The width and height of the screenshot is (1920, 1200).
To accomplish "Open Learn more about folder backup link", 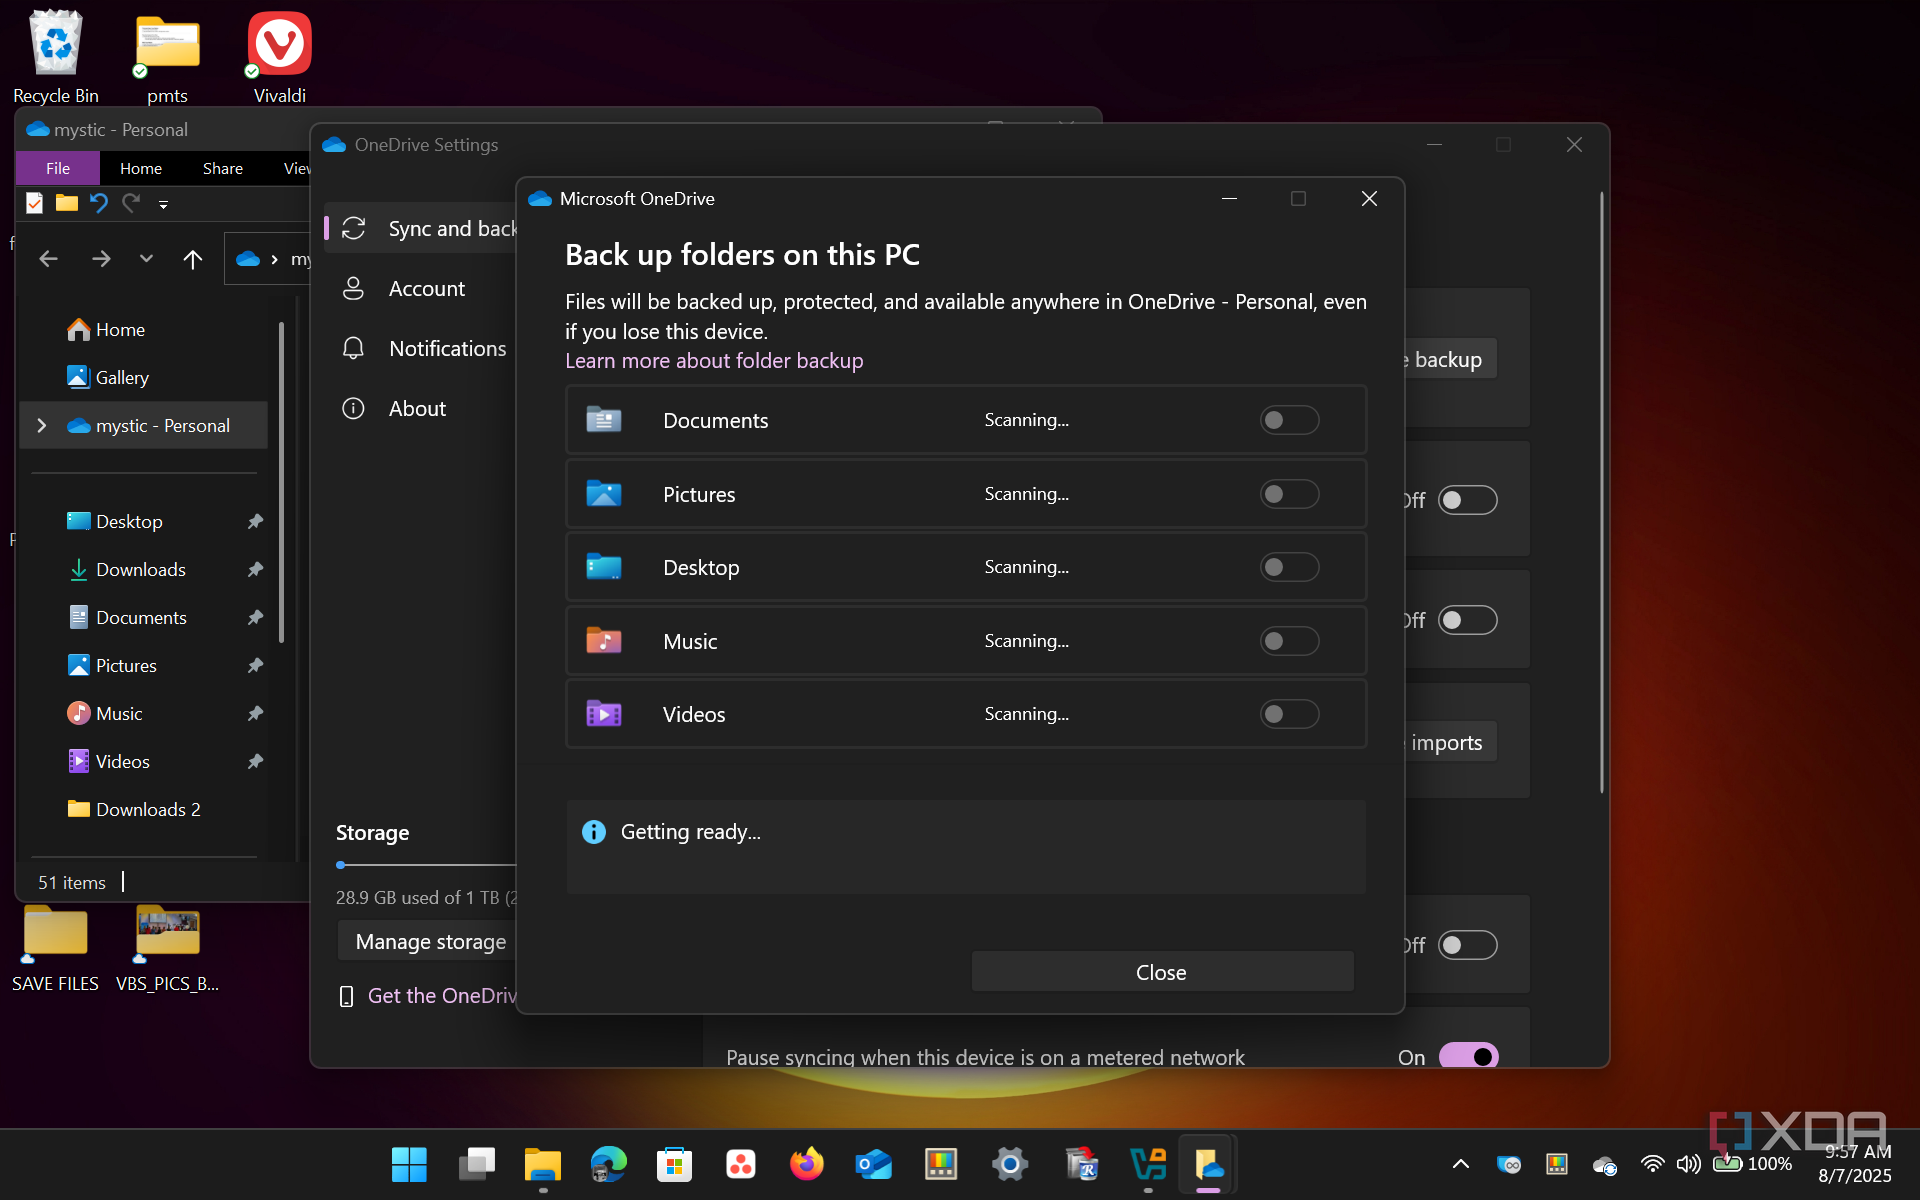I will (714, 361).
